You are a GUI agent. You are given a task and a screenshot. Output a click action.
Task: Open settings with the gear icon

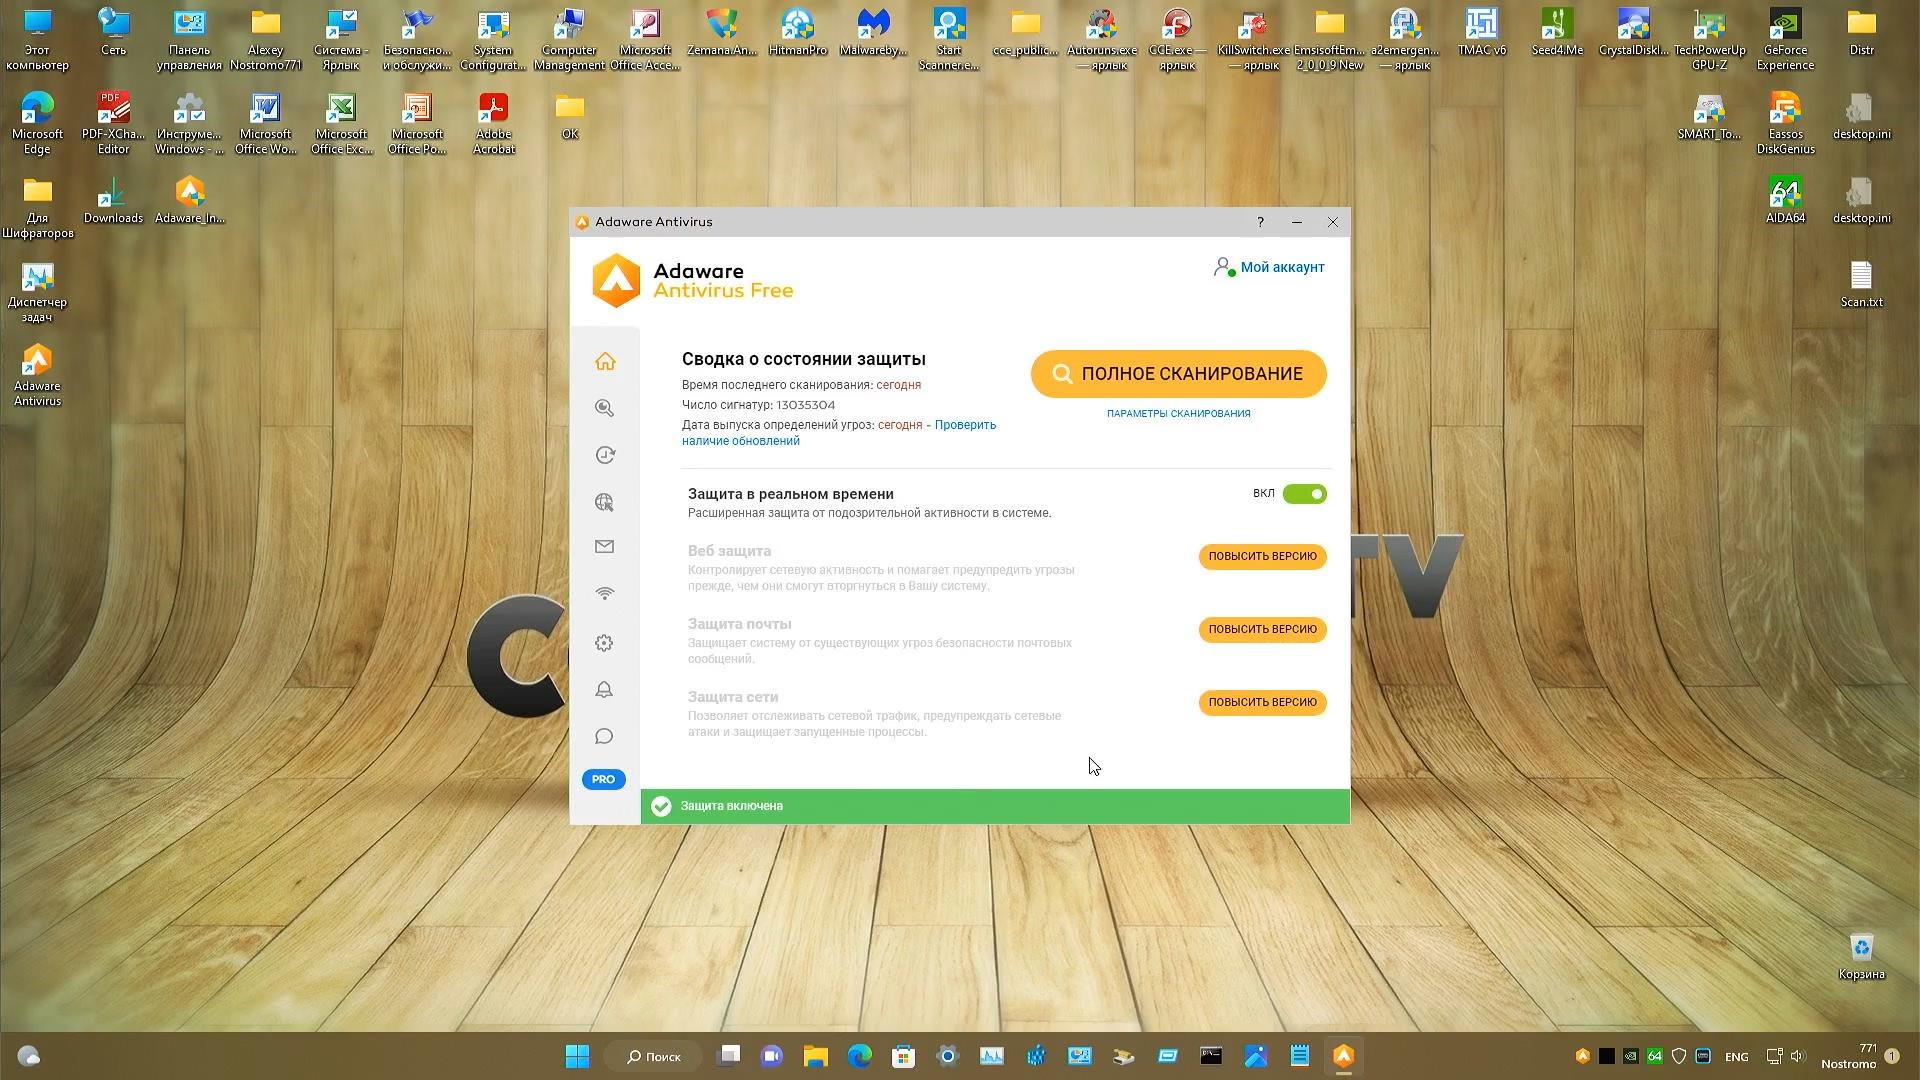604,643
